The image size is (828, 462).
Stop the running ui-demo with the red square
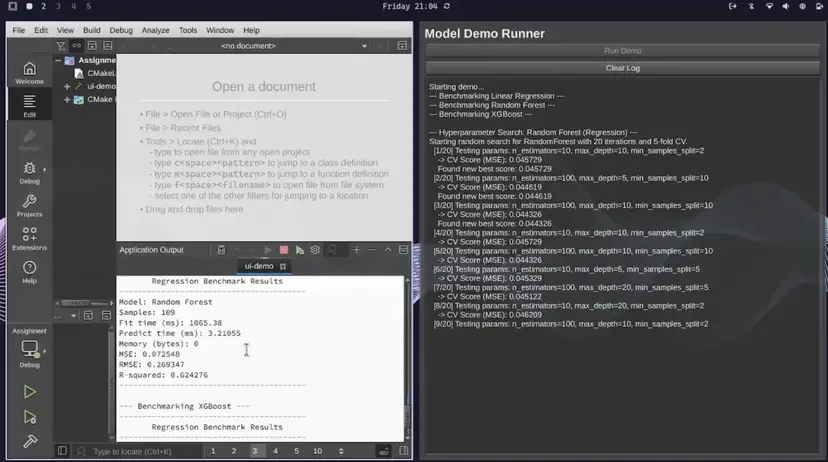pyautogui.click(x=284, y=250)
